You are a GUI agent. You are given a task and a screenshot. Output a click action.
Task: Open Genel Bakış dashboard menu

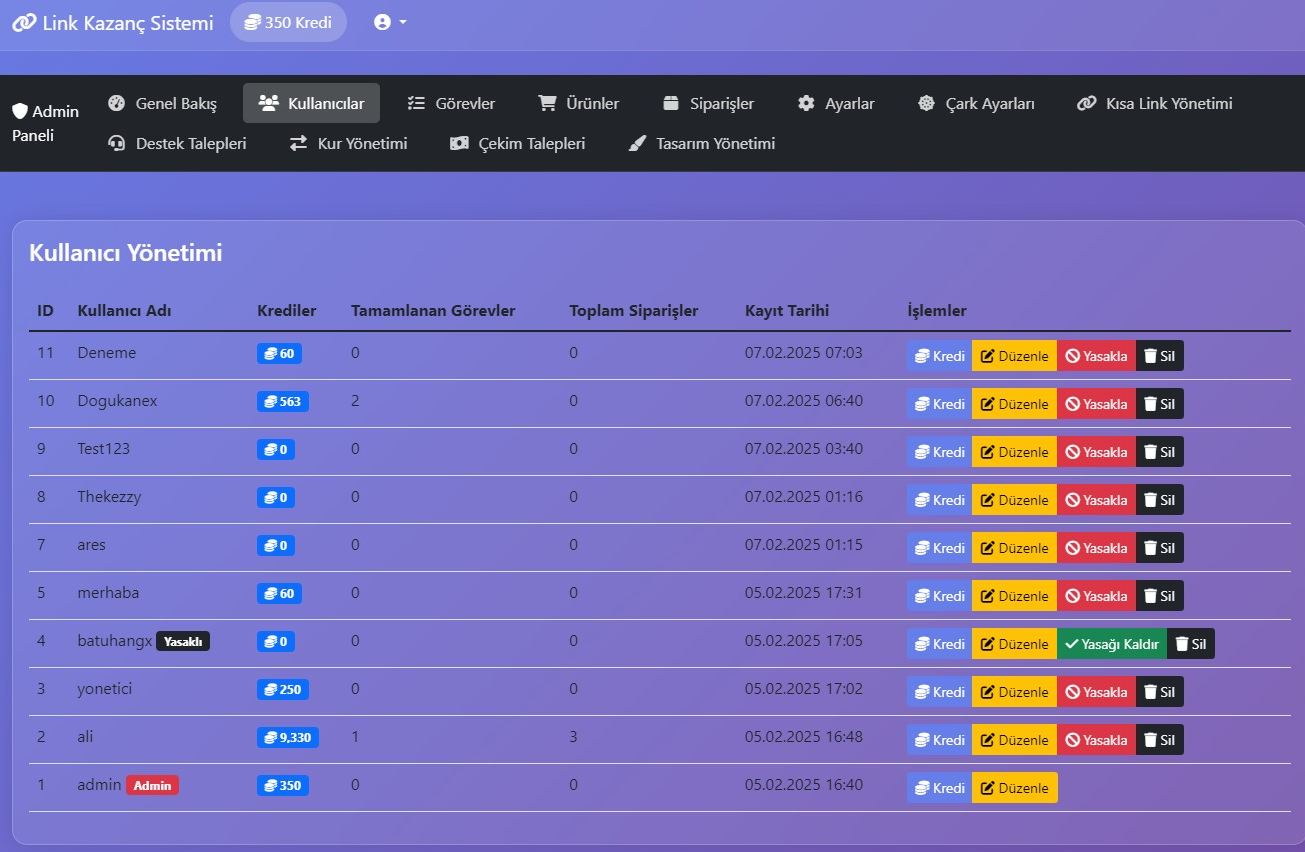click(x=162, y=103)
